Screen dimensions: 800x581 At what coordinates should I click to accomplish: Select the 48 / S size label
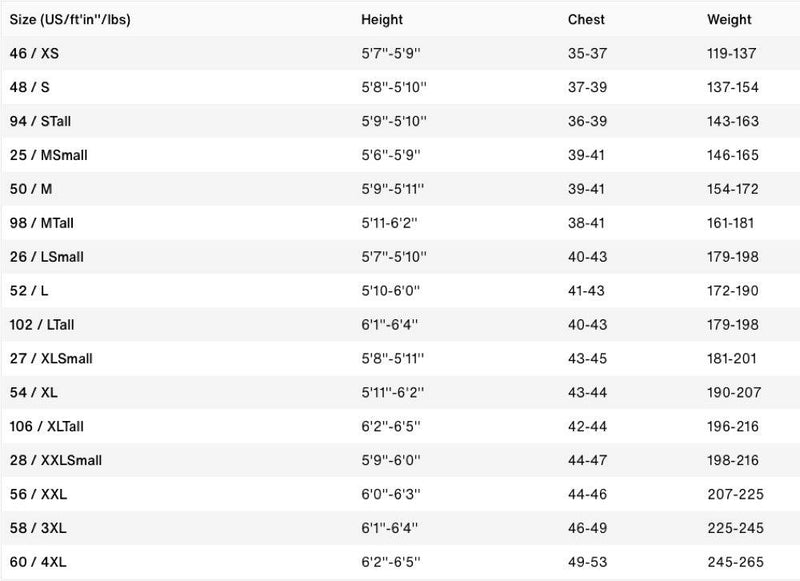click(29, 87)
